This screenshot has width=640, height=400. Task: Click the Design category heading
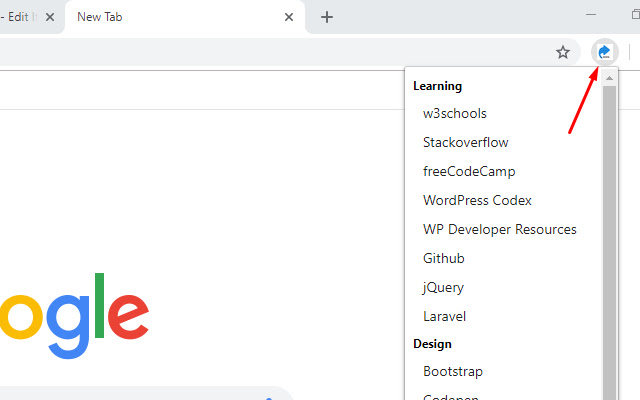pyautogui.click(x=432, y=344)
